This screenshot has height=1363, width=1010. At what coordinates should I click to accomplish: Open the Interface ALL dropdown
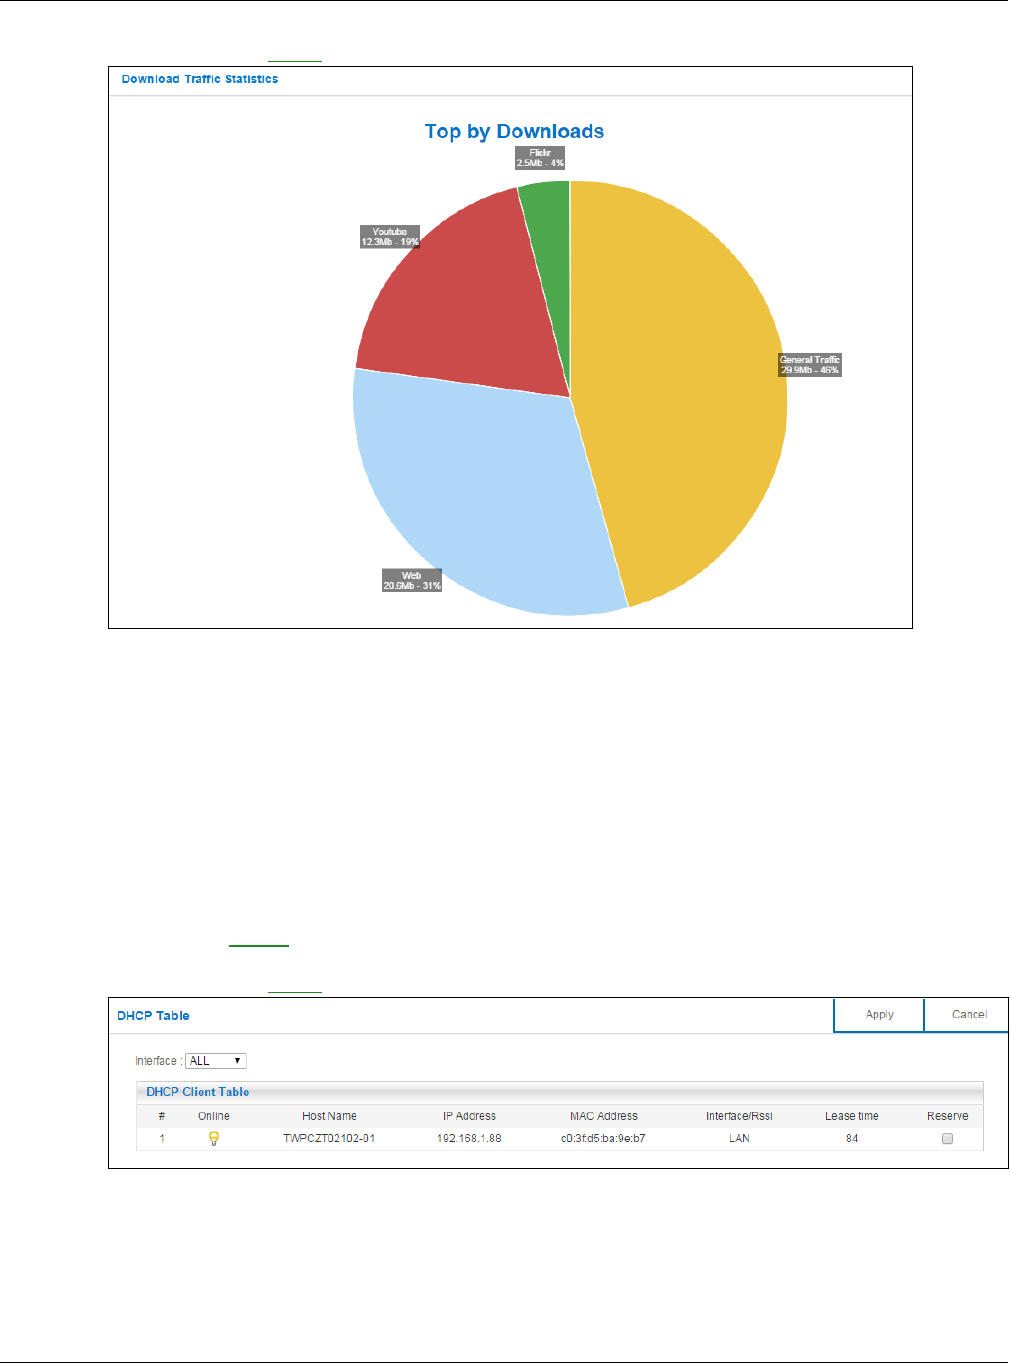[216, 1061]
